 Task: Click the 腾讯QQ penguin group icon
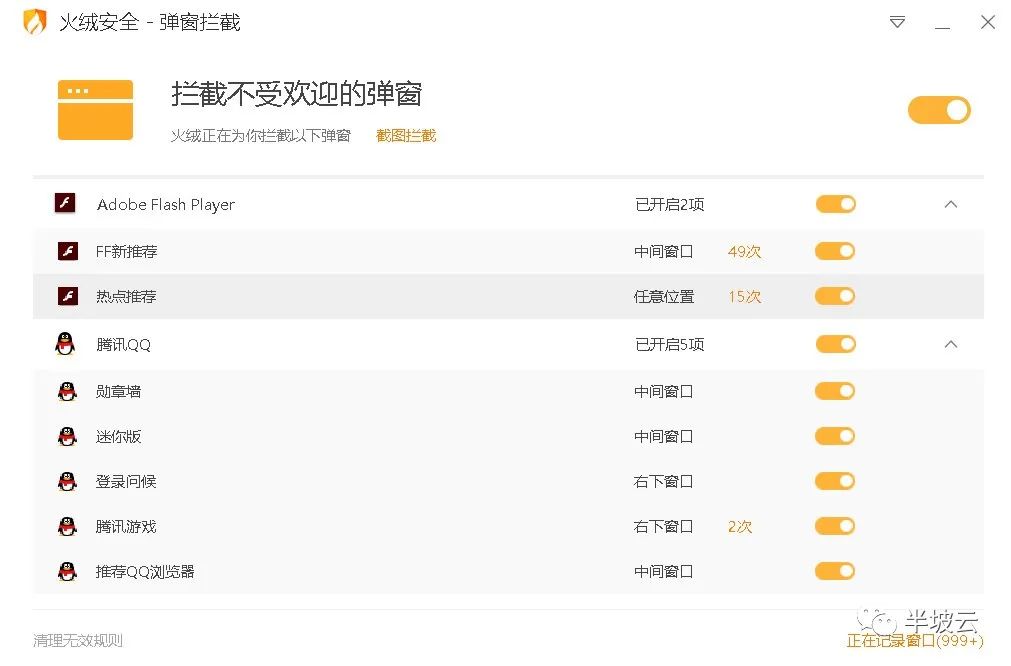coord(65,344)
